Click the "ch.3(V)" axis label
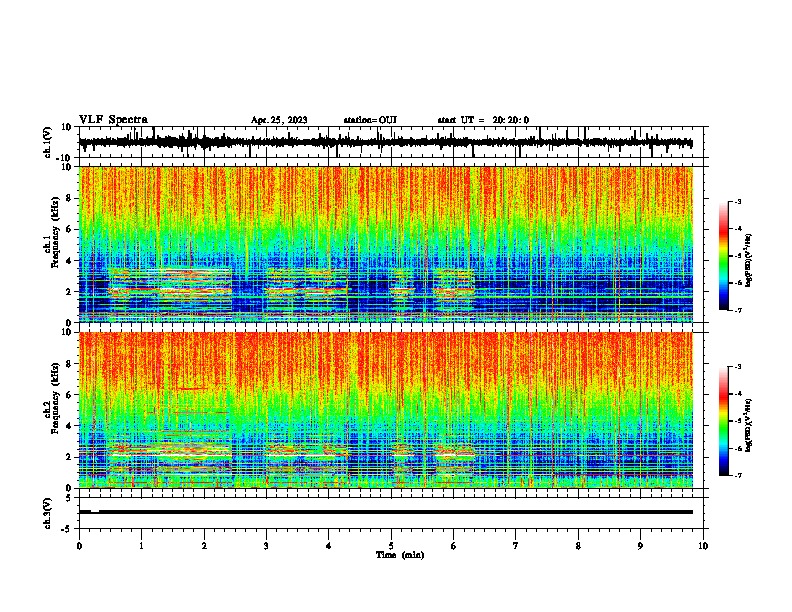Viewport: 792px width, 612px height. click(48, 514)
